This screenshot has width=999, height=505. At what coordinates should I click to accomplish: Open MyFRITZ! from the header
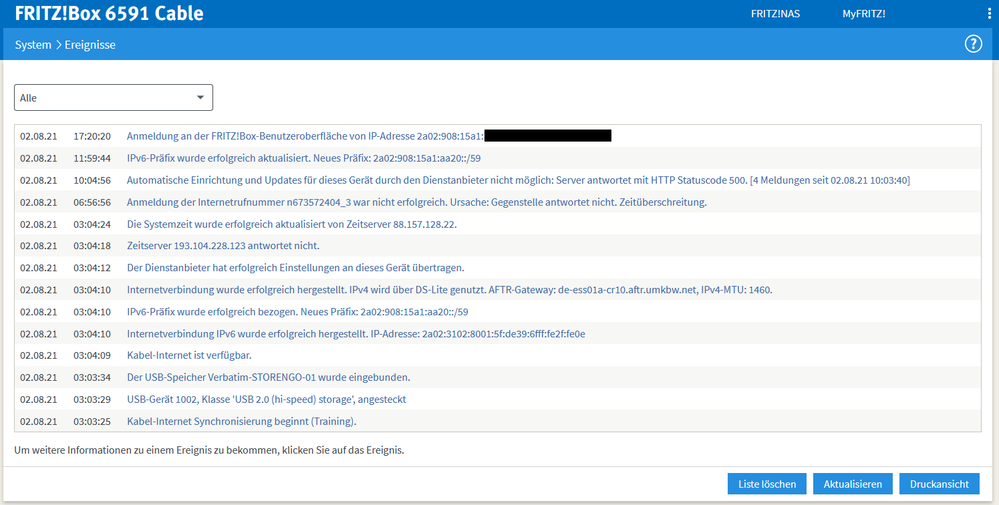(x=863, y=13)
